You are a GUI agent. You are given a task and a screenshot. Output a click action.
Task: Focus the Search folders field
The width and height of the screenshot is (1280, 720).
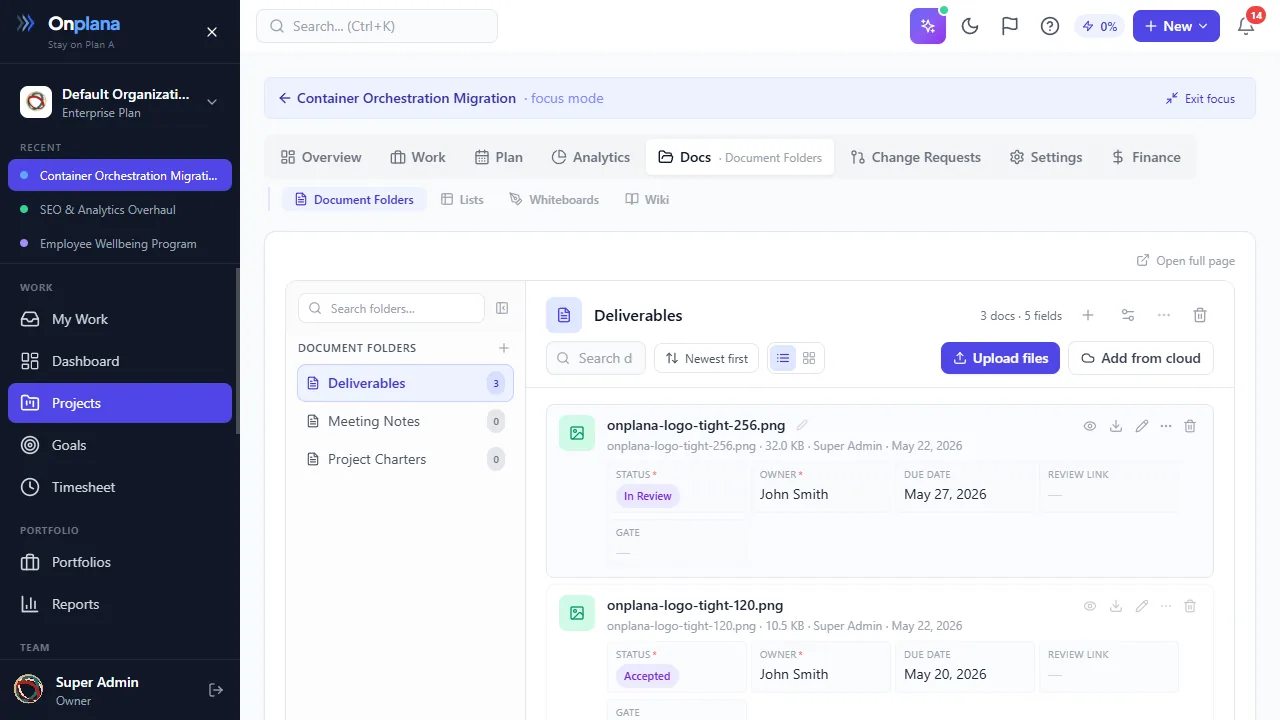pos(391,308)
